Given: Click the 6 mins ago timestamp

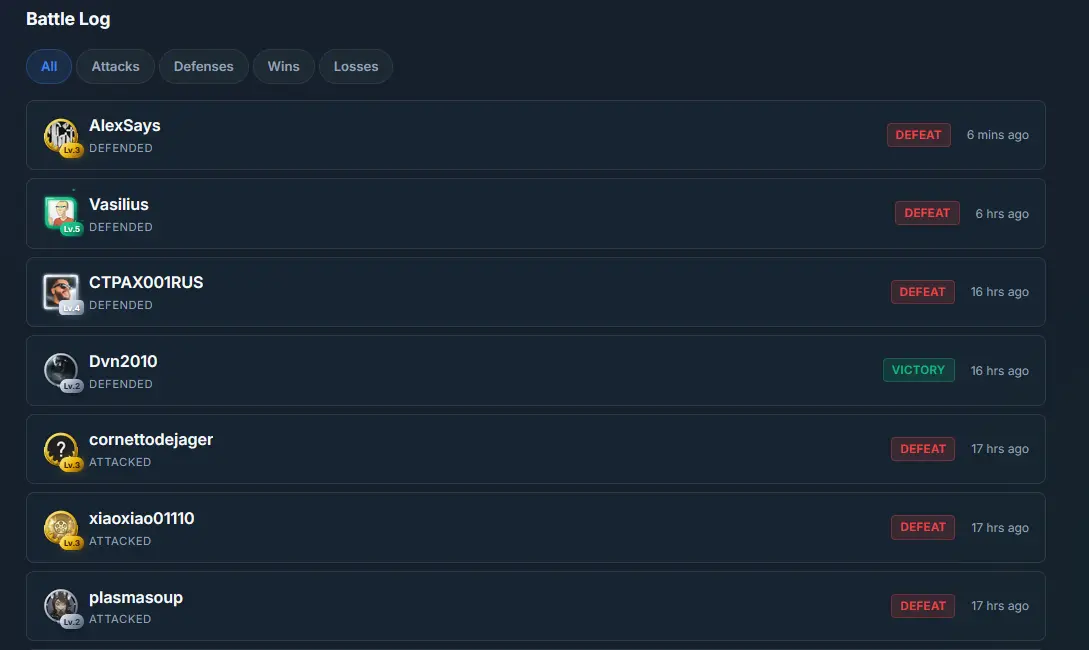Looking at the screenshot, I should tap(997, 135).
